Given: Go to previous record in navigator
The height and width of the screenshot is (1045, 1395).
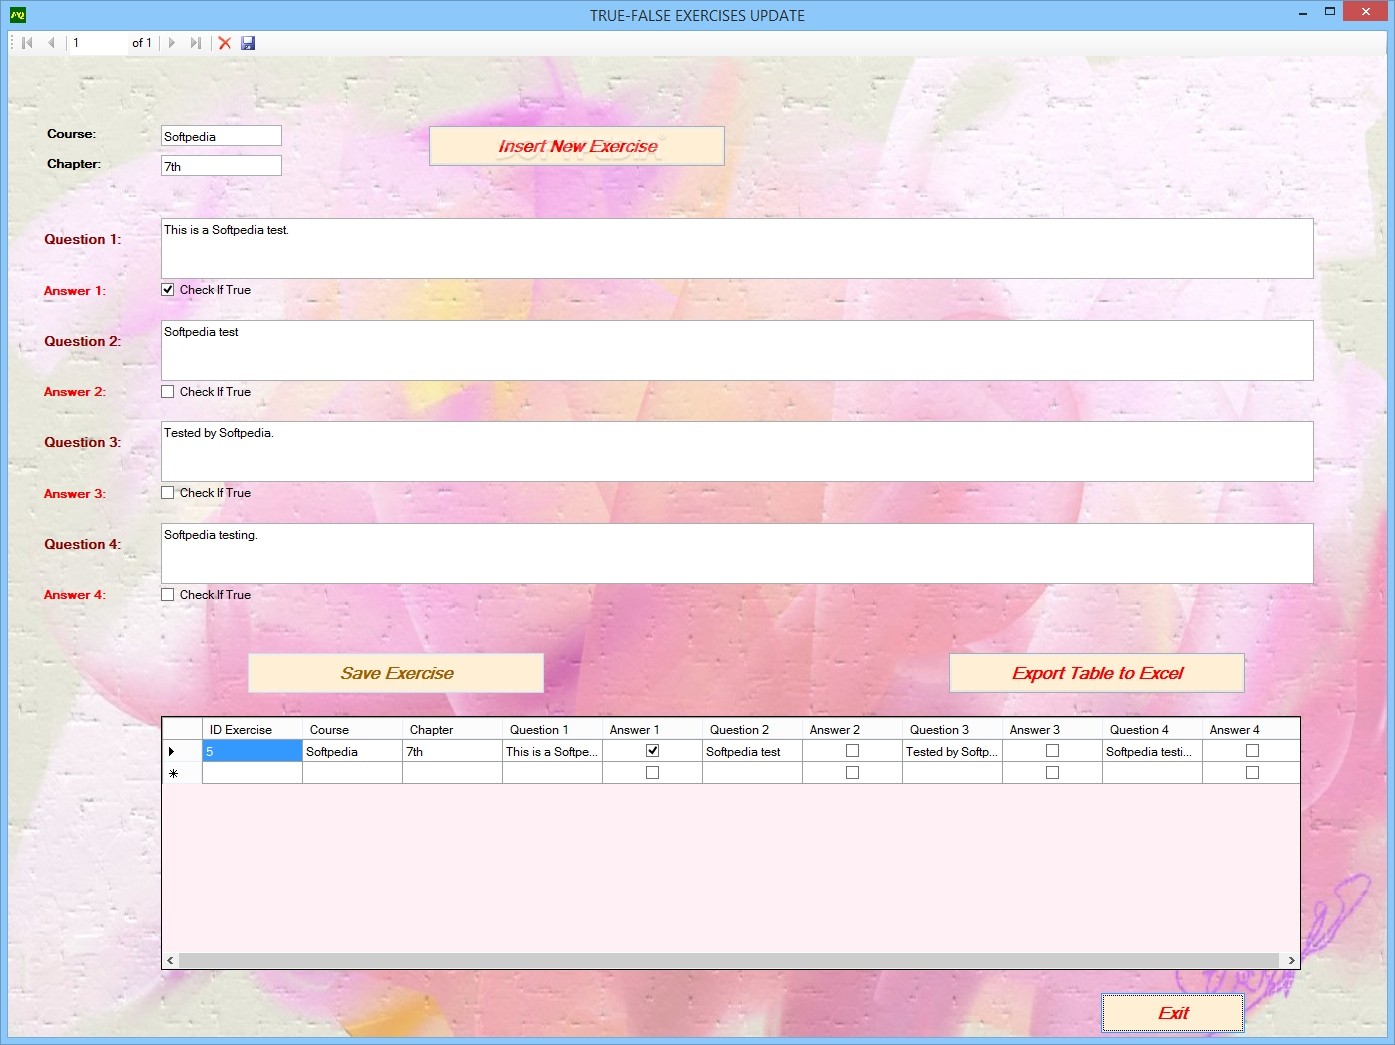Looking at the screenshot, I should (51, 43).
